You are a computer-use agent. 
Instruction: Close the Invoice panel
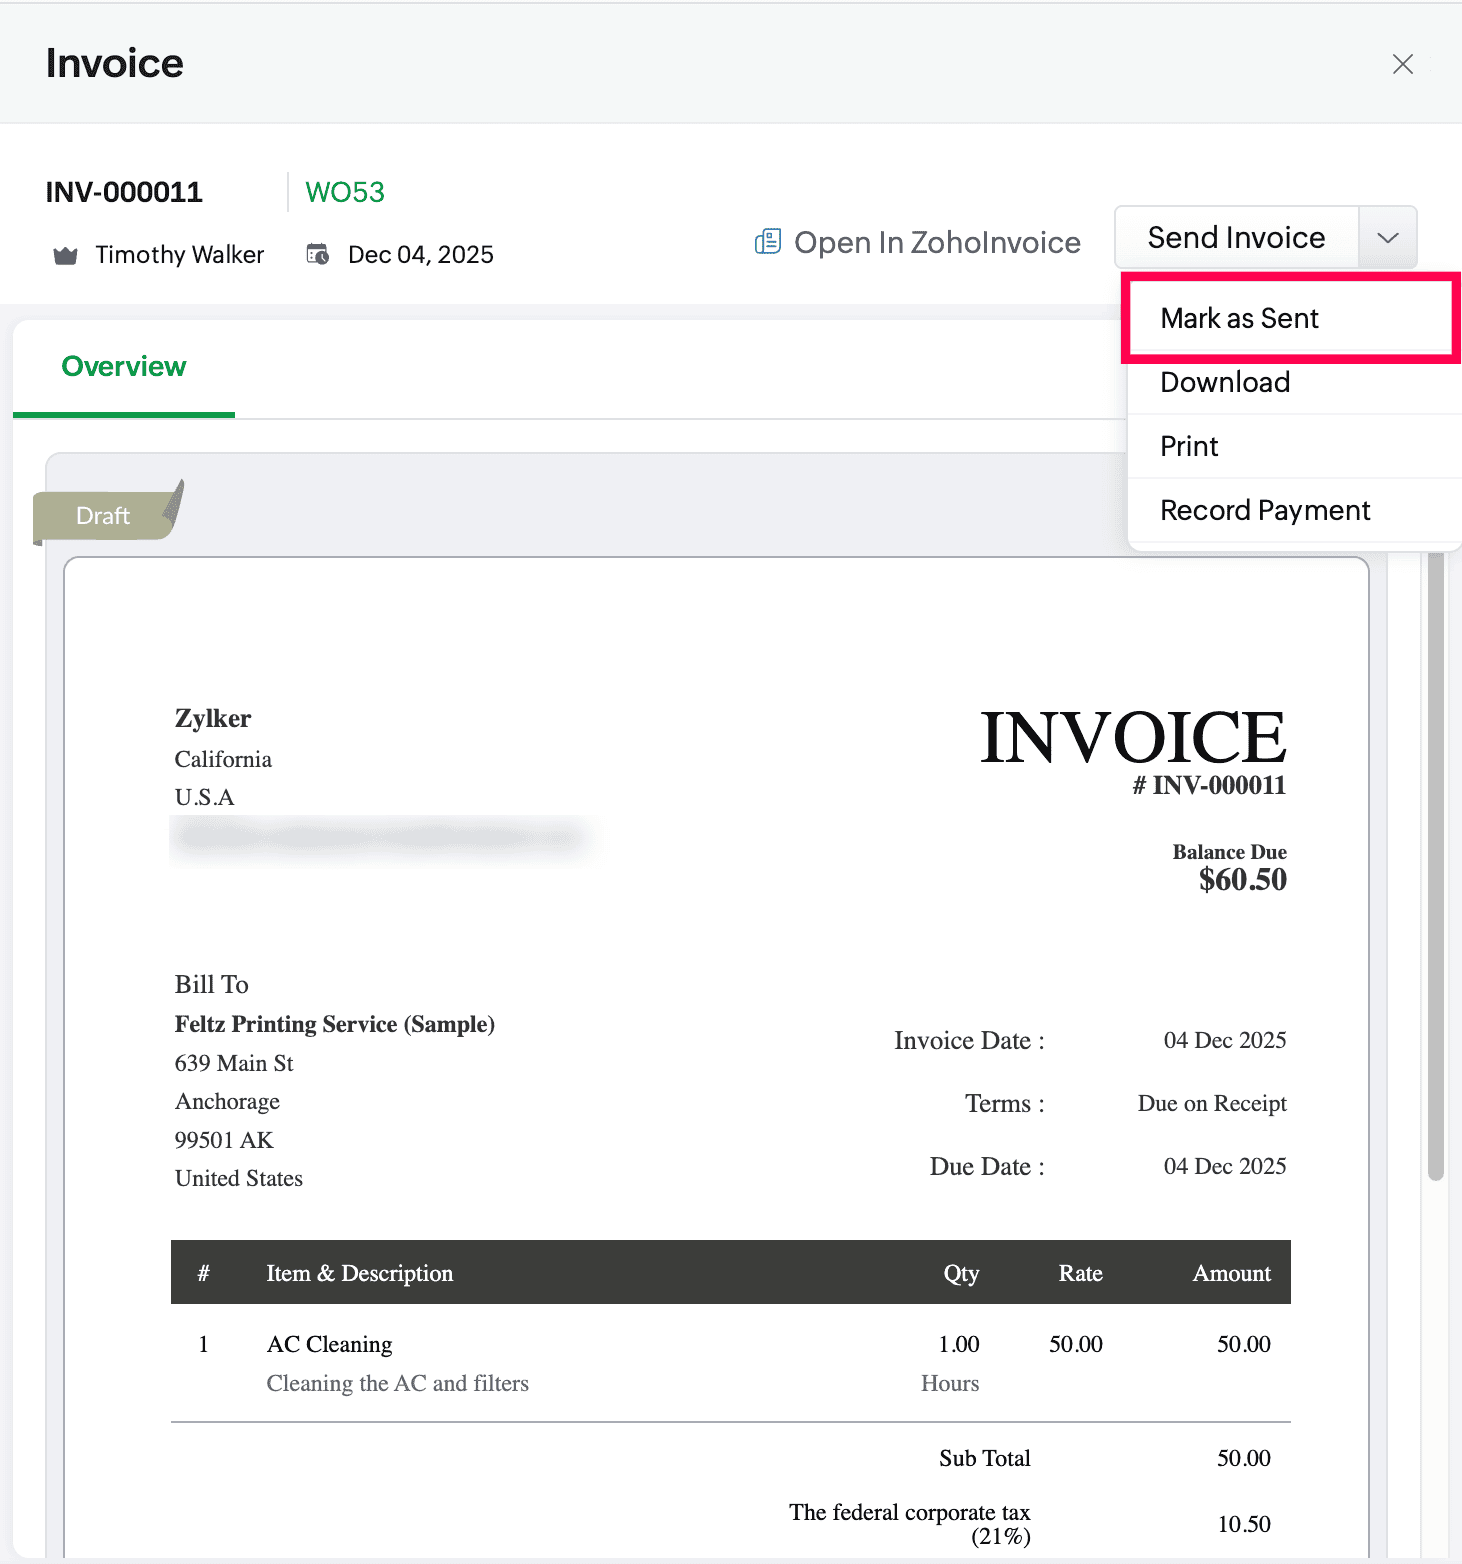click(x=1402, y=64)
